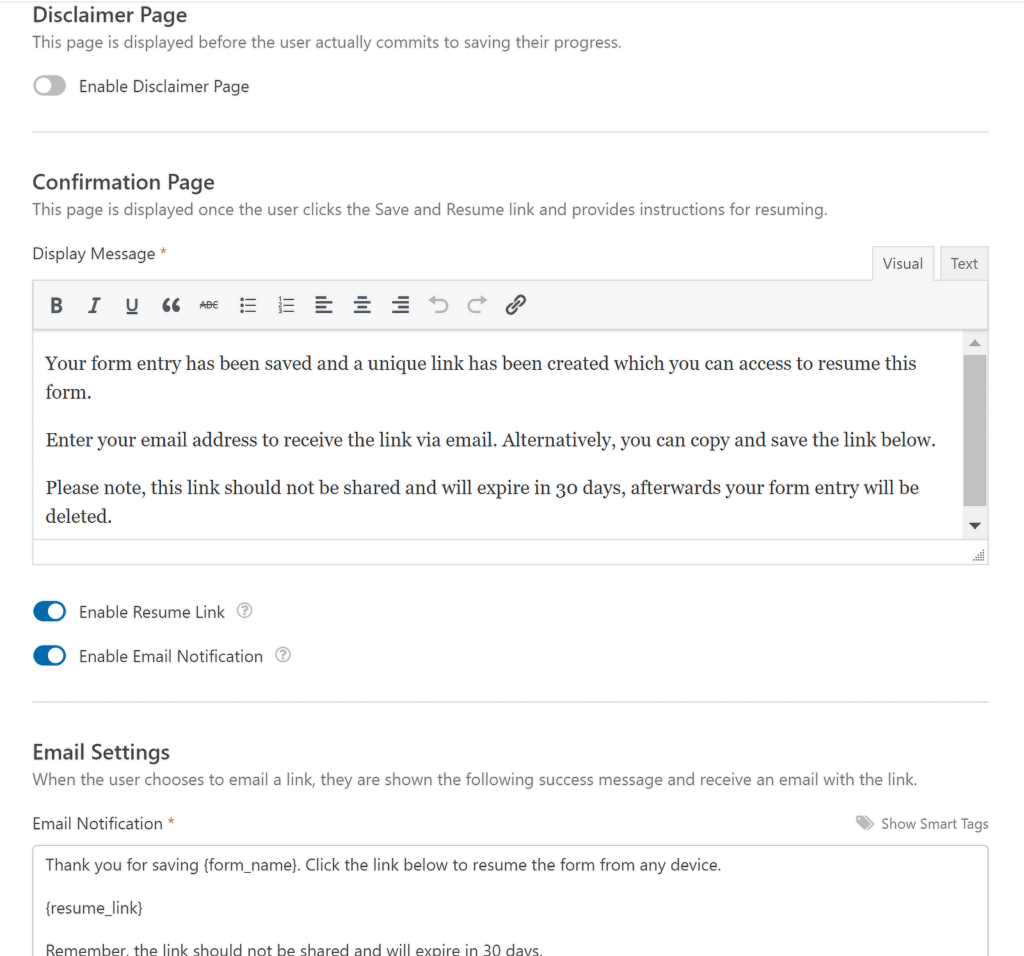The image size is (1024, 956).
Task: Open help tooltip for Enable Resume Link
Action: (244, 611)
